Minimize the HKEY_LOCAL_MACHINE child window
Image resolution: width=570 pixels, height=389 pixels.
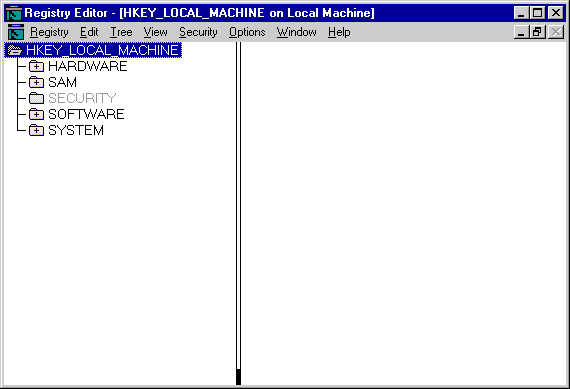coord(521,32)
